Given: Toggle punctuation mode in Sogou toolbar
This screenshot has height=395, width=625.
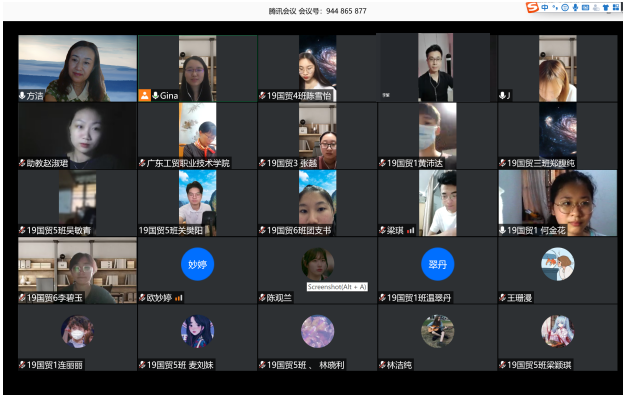Looking at the screenshot, I should (x=555, y=8).
